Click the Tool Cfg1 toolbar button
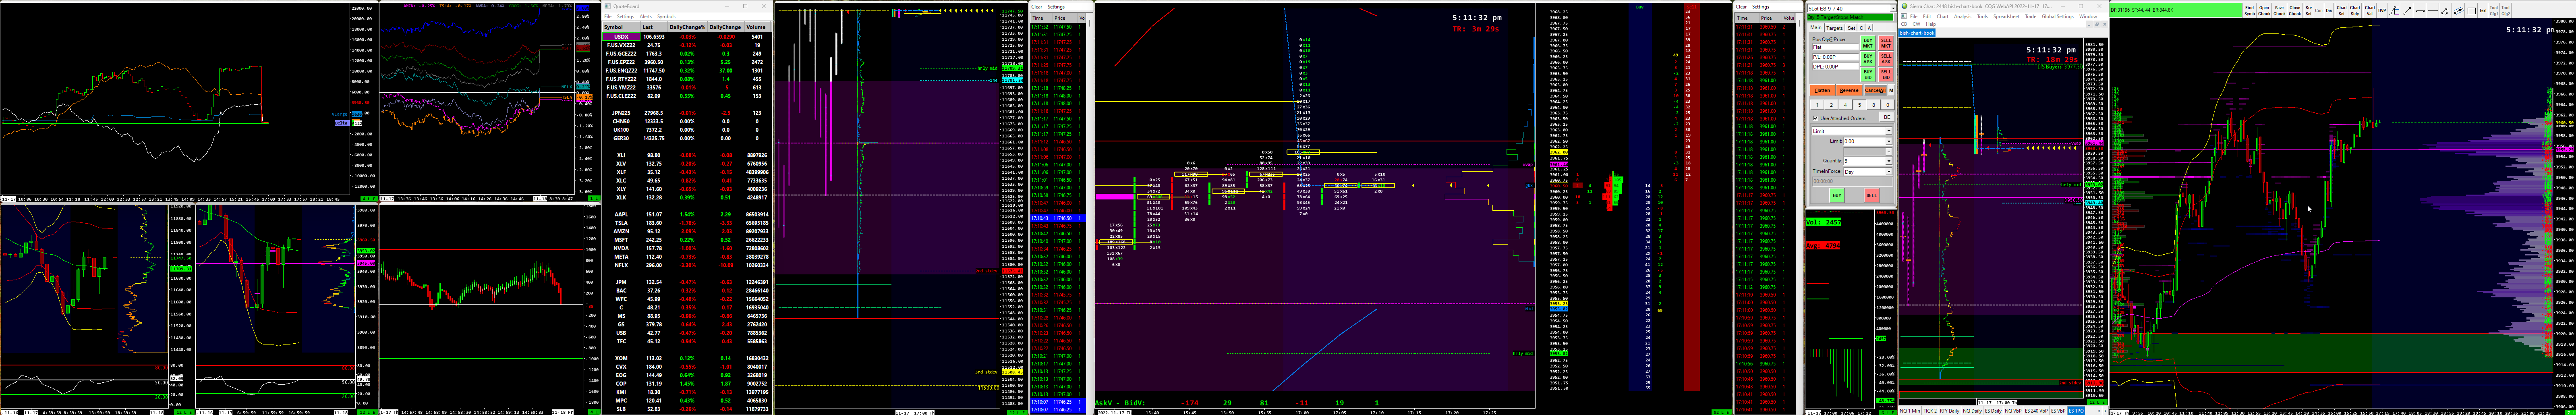This screenshot has height=415, width=2576. 2494,11
